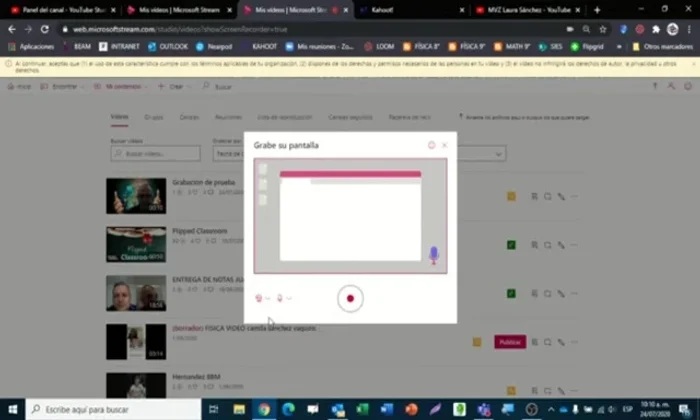This screenshot has height=420, width=700.
Task: Switch to the Canales tab
Action: point(189,117)
